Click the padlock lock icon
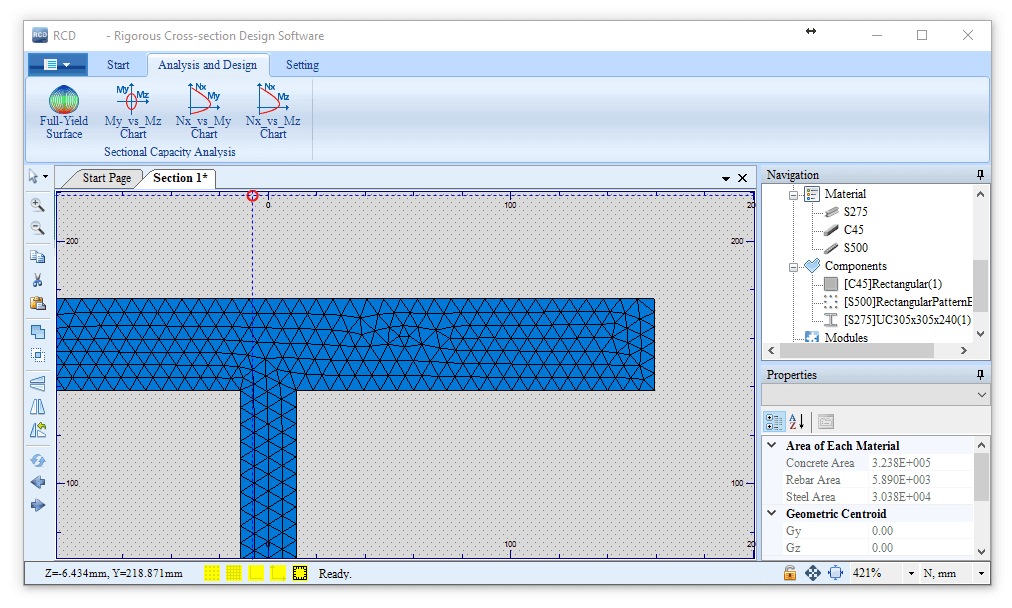The image size is (1012, 608). coord(789,573)
